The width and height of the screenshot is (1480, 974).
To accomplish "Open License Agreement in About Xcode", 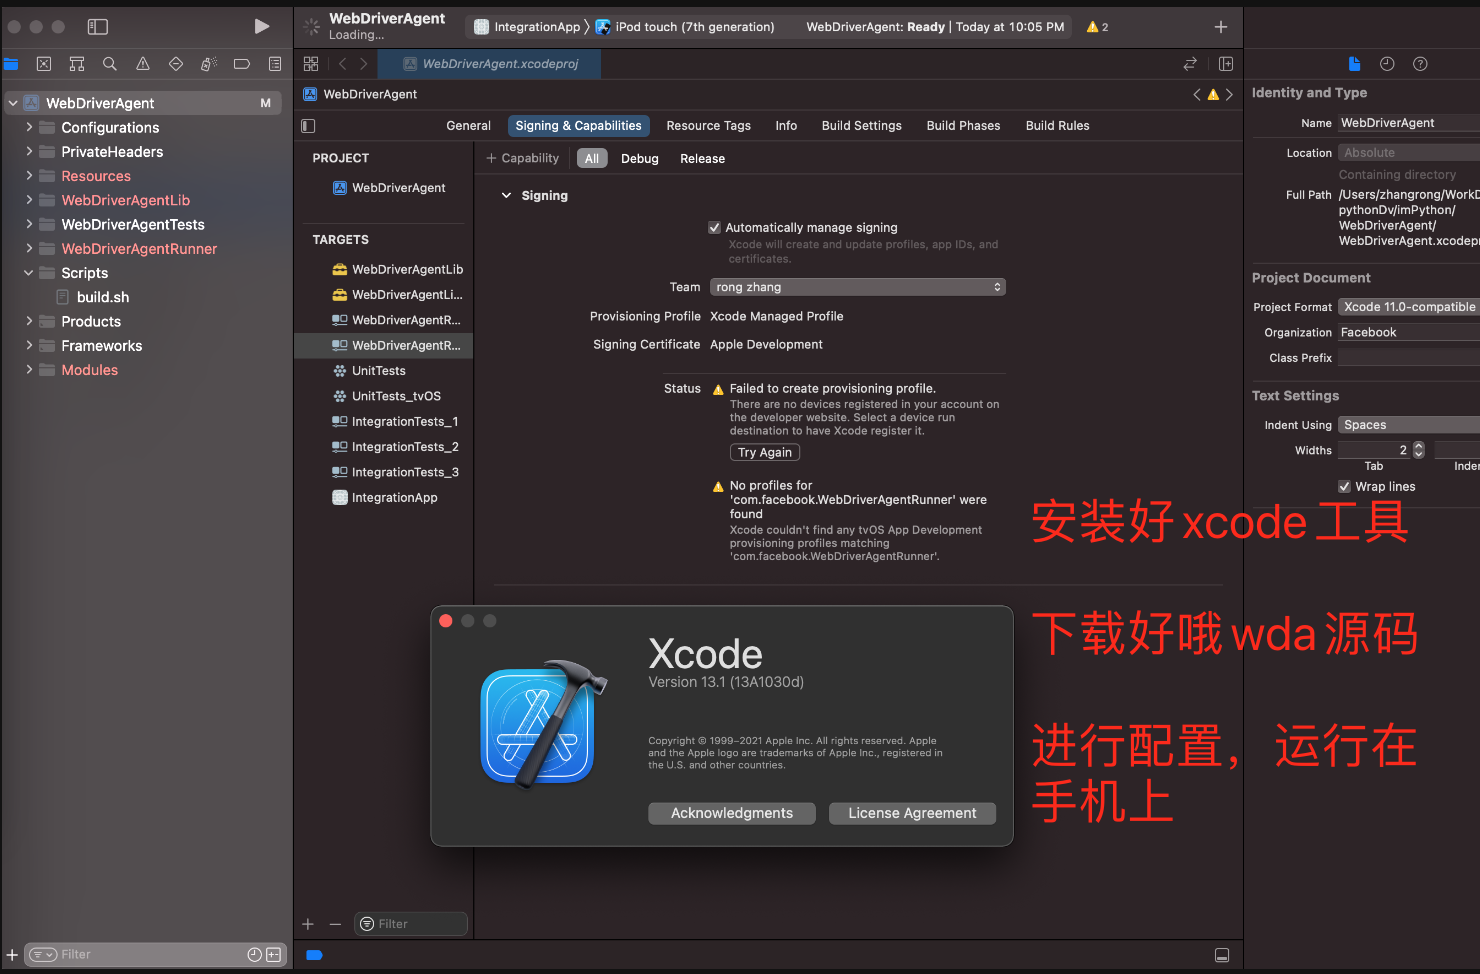I will 912,813.
